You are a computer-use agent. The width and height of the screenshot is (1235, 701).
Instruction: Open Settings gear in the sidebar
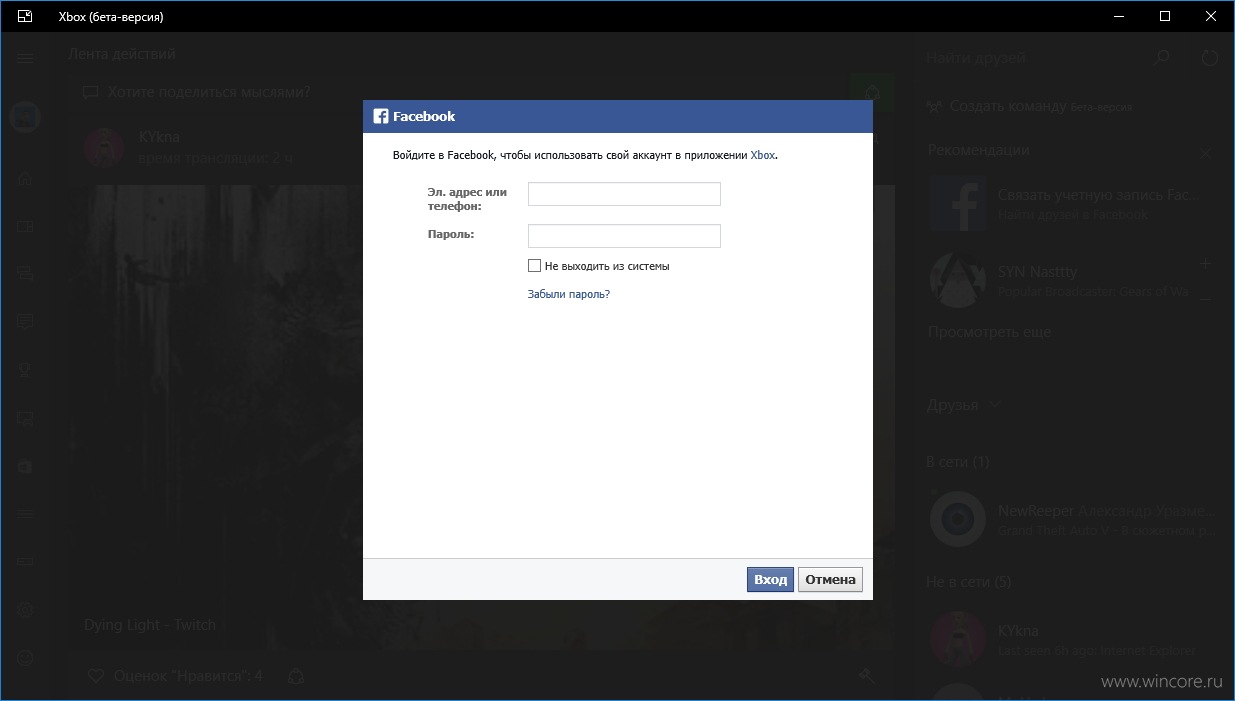pyautogui.click(x=25, y=610)
